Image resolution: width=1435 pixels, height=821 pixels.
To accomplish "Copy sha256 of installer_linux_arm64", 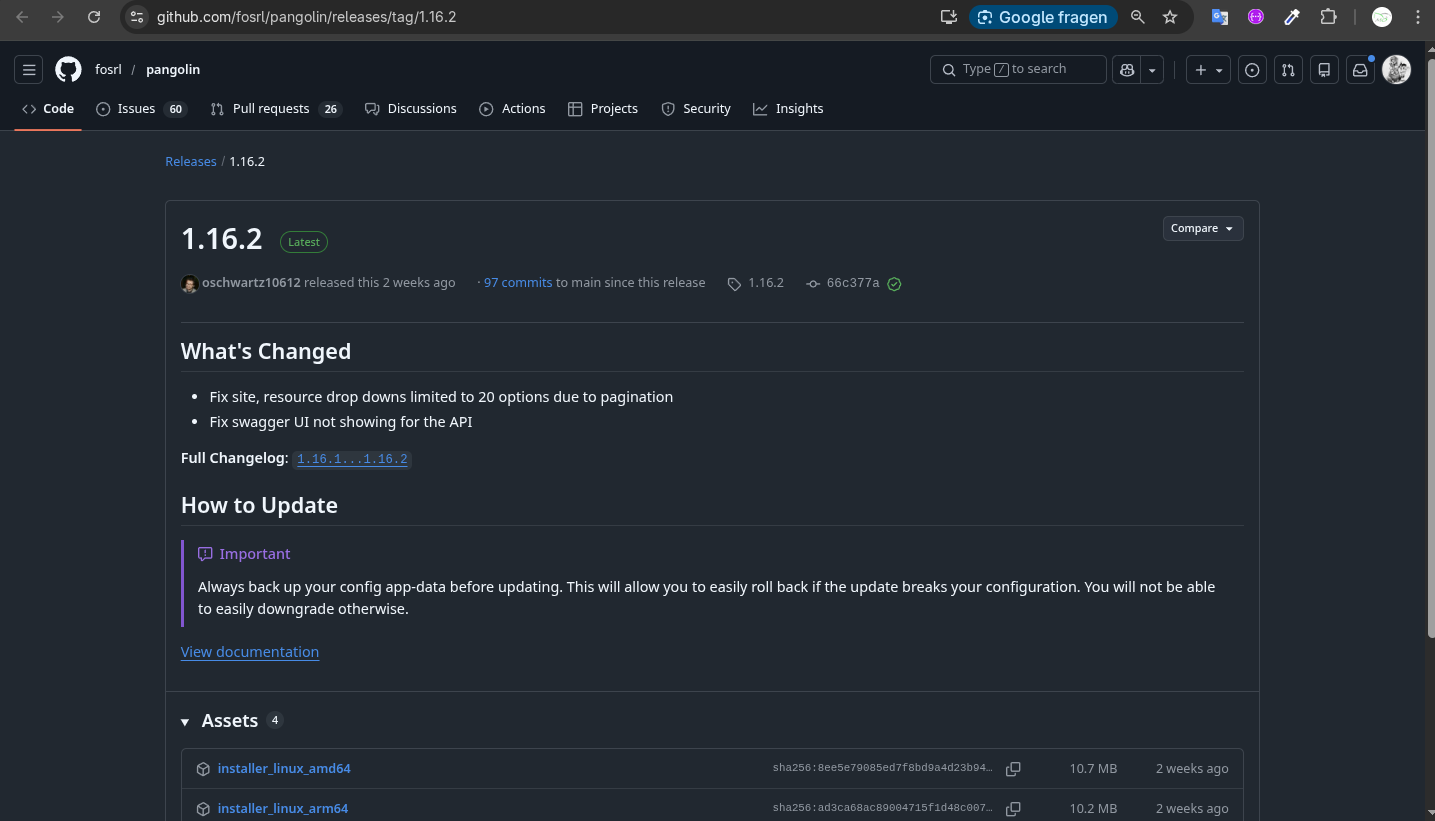I will [x=1013, y=808].
